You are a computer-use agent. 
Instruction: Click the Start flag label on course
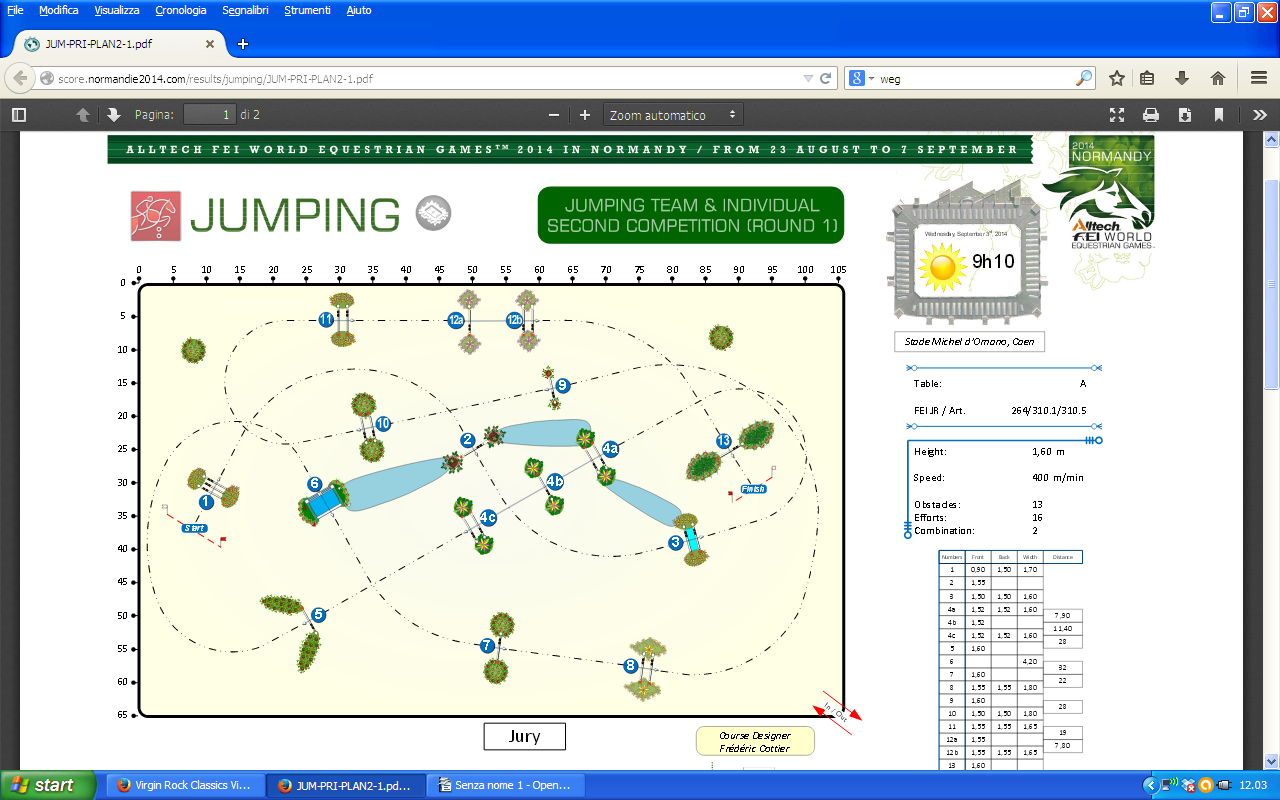coord(195,527)
